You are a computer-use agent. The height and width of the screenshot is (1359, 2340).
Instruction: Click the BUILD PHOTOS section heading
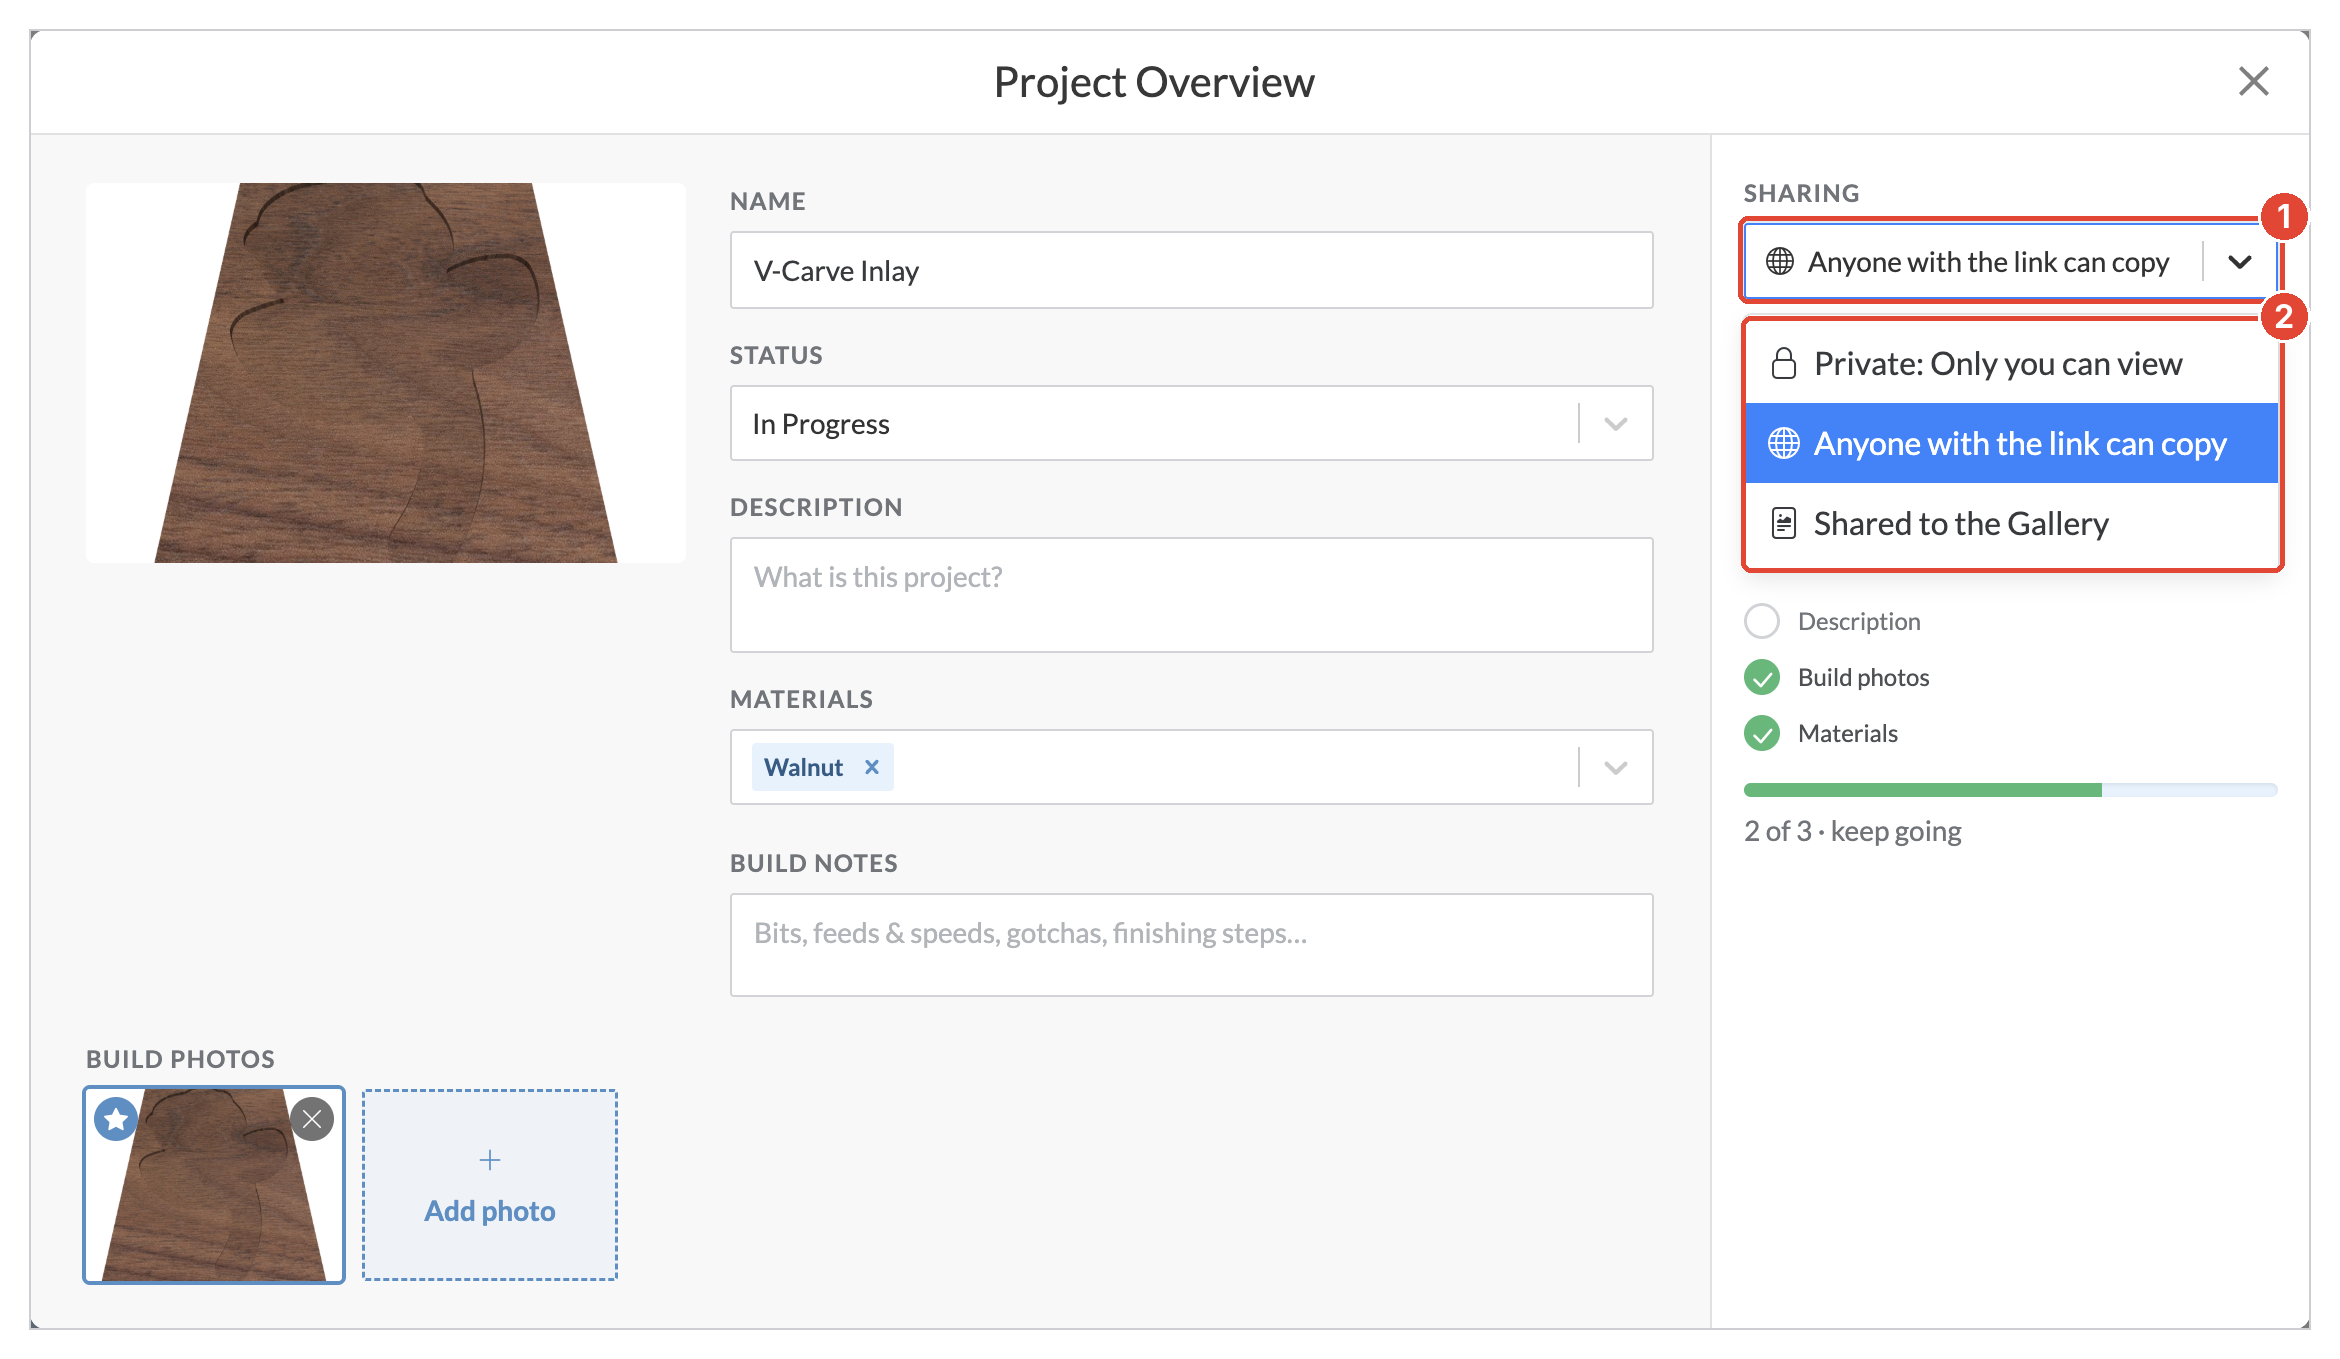click(180, 1059)
